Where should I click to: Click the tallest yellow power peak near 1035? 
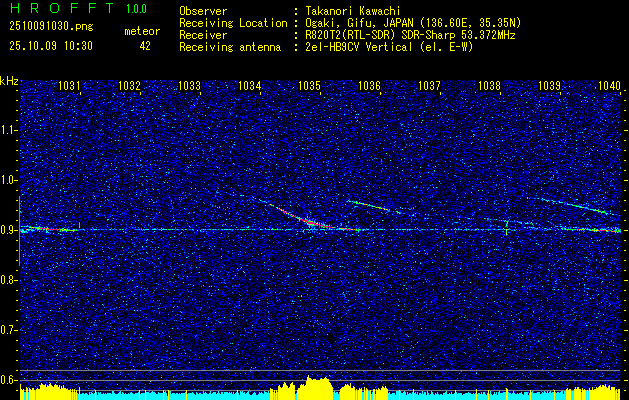click(317, 386)
